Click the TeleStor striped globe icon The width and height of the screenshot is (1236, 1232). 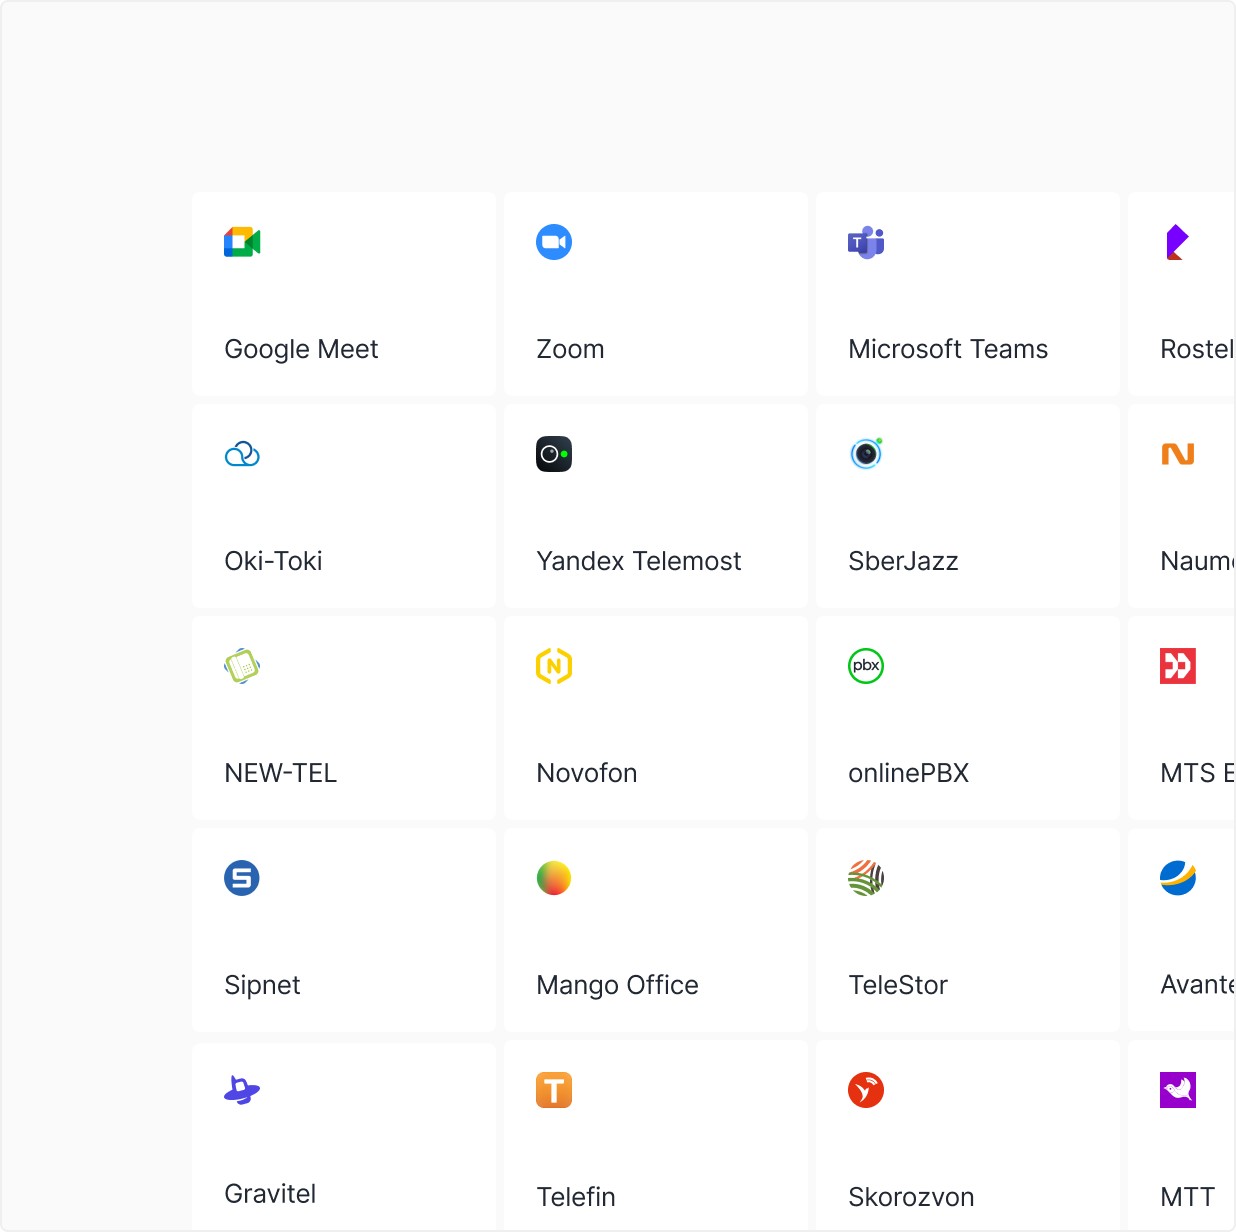pyautogui.click(x=866, y=878)
